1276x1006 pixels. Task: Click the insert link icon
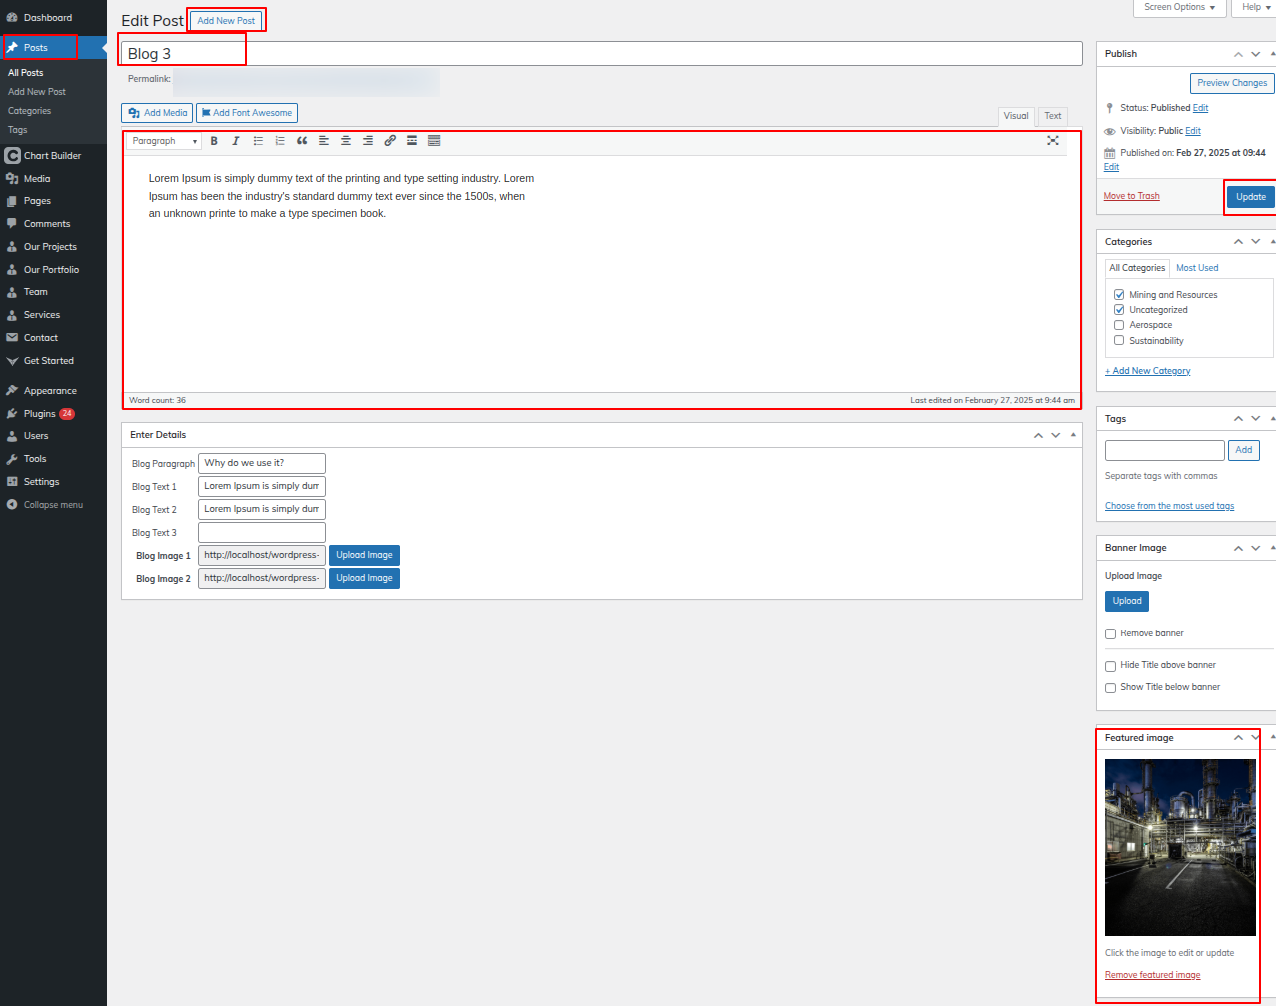390,141
